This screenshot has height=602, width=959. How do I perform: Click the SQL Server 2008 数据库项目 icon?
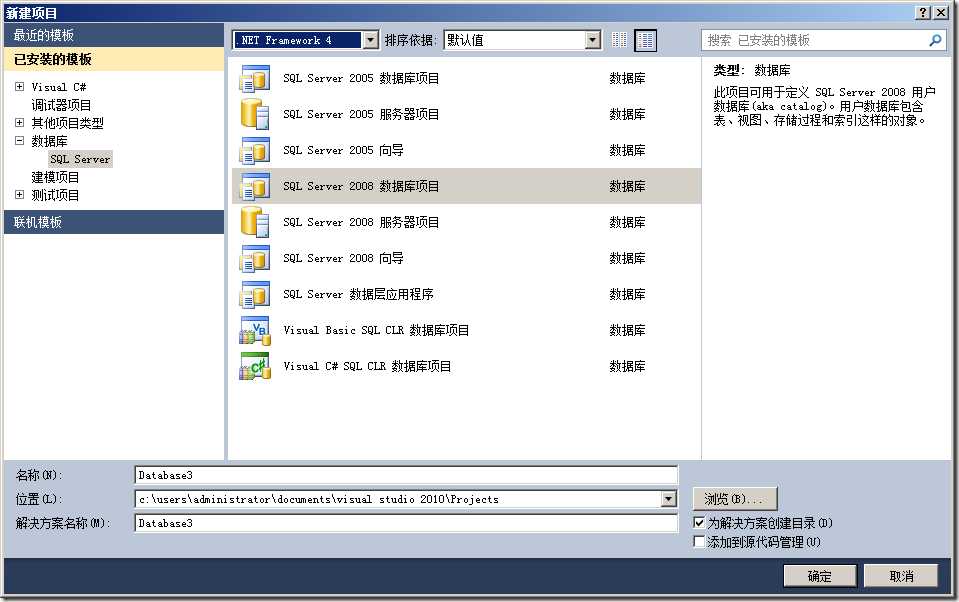click(255, 186)
